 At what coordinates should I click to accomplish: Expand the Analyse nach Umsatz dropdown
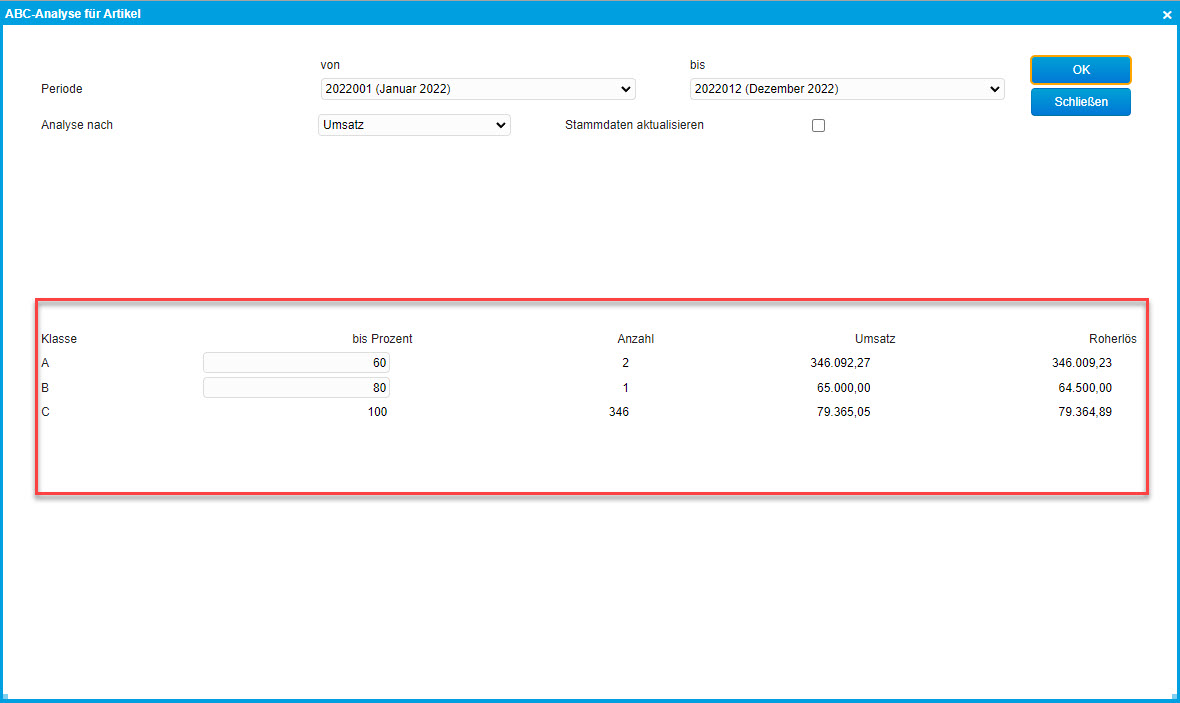(x=414, y=125)
